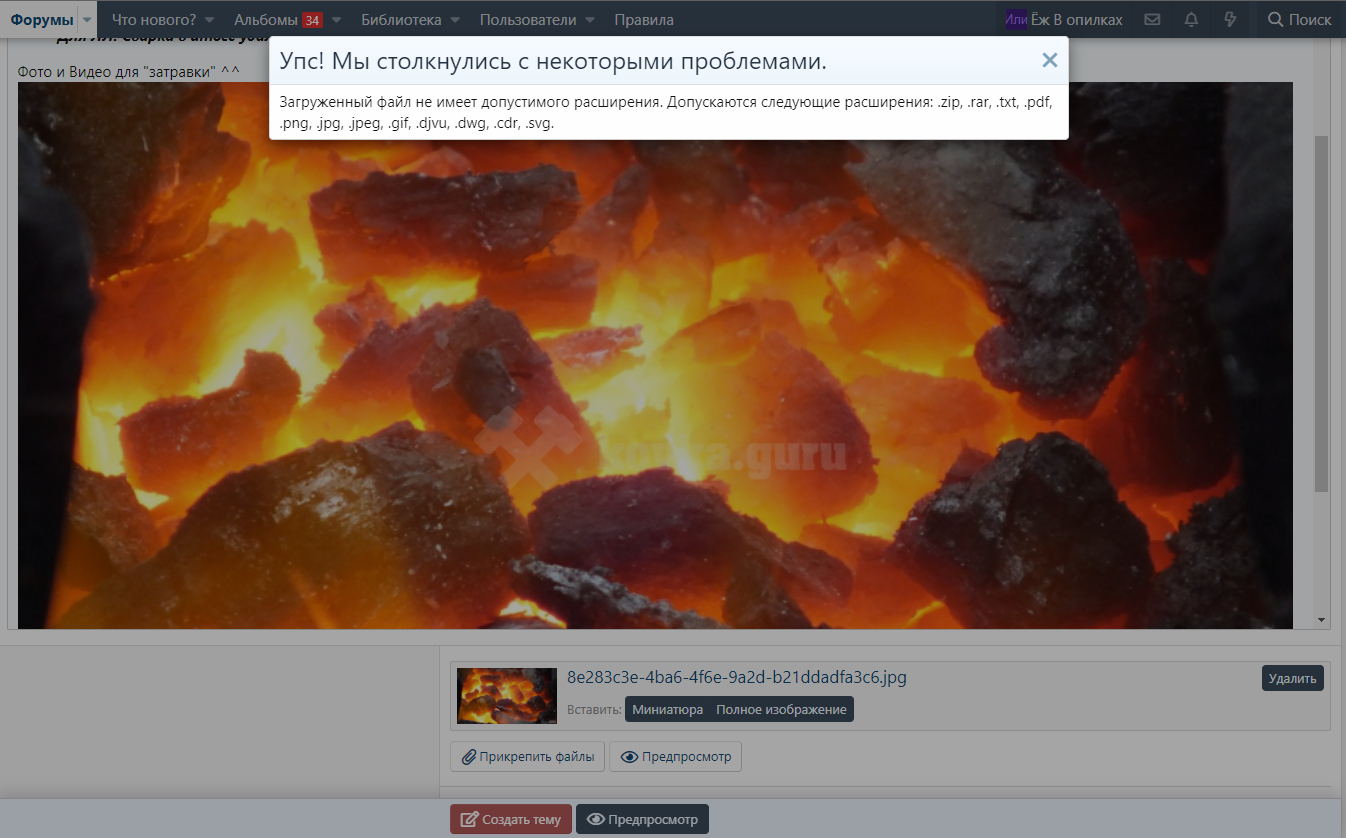The height and width of the screenshot is (838, 1346).
Task: Close the error popup with X
Action: pyautogui.click(x=1049, y=60)
